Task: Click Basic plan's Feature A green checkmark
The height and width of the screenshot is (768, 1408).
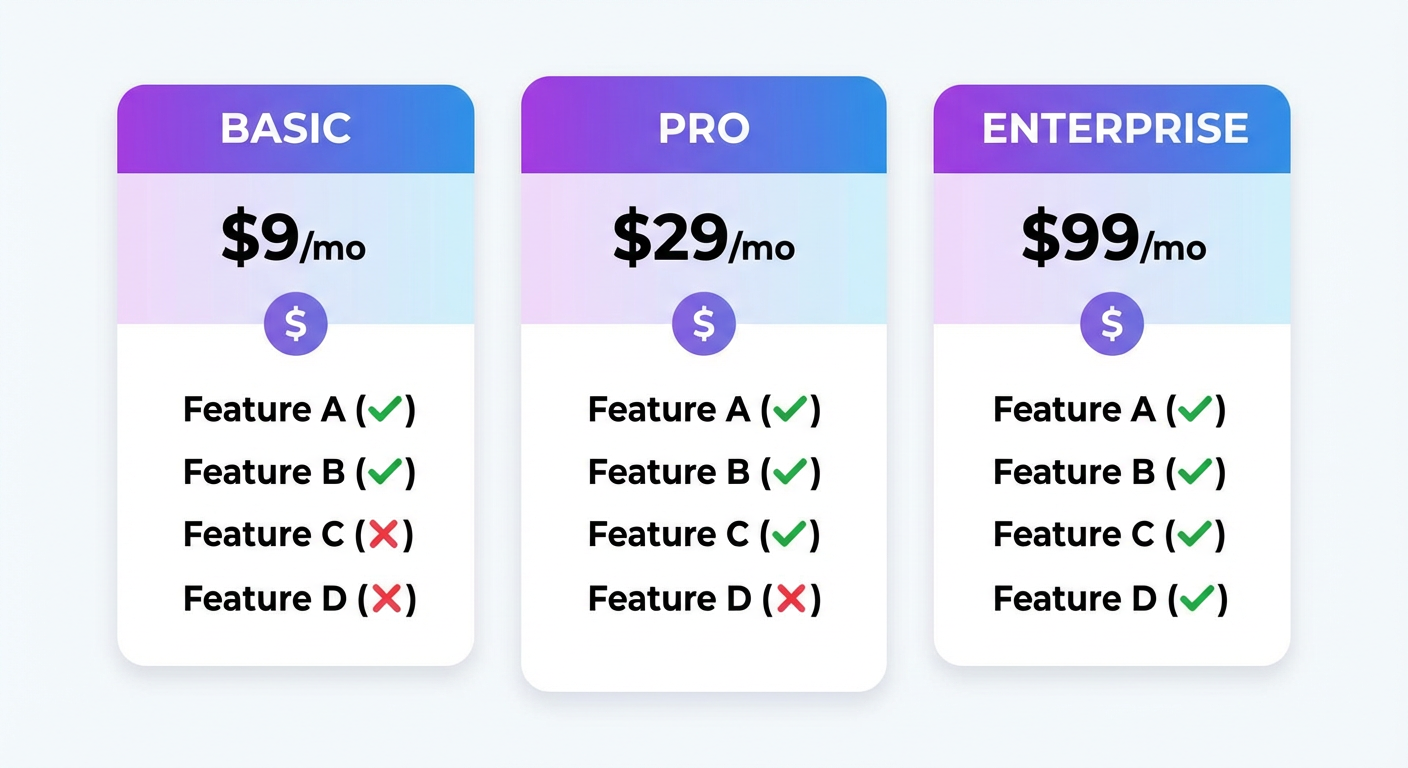Action: point(386,409)
